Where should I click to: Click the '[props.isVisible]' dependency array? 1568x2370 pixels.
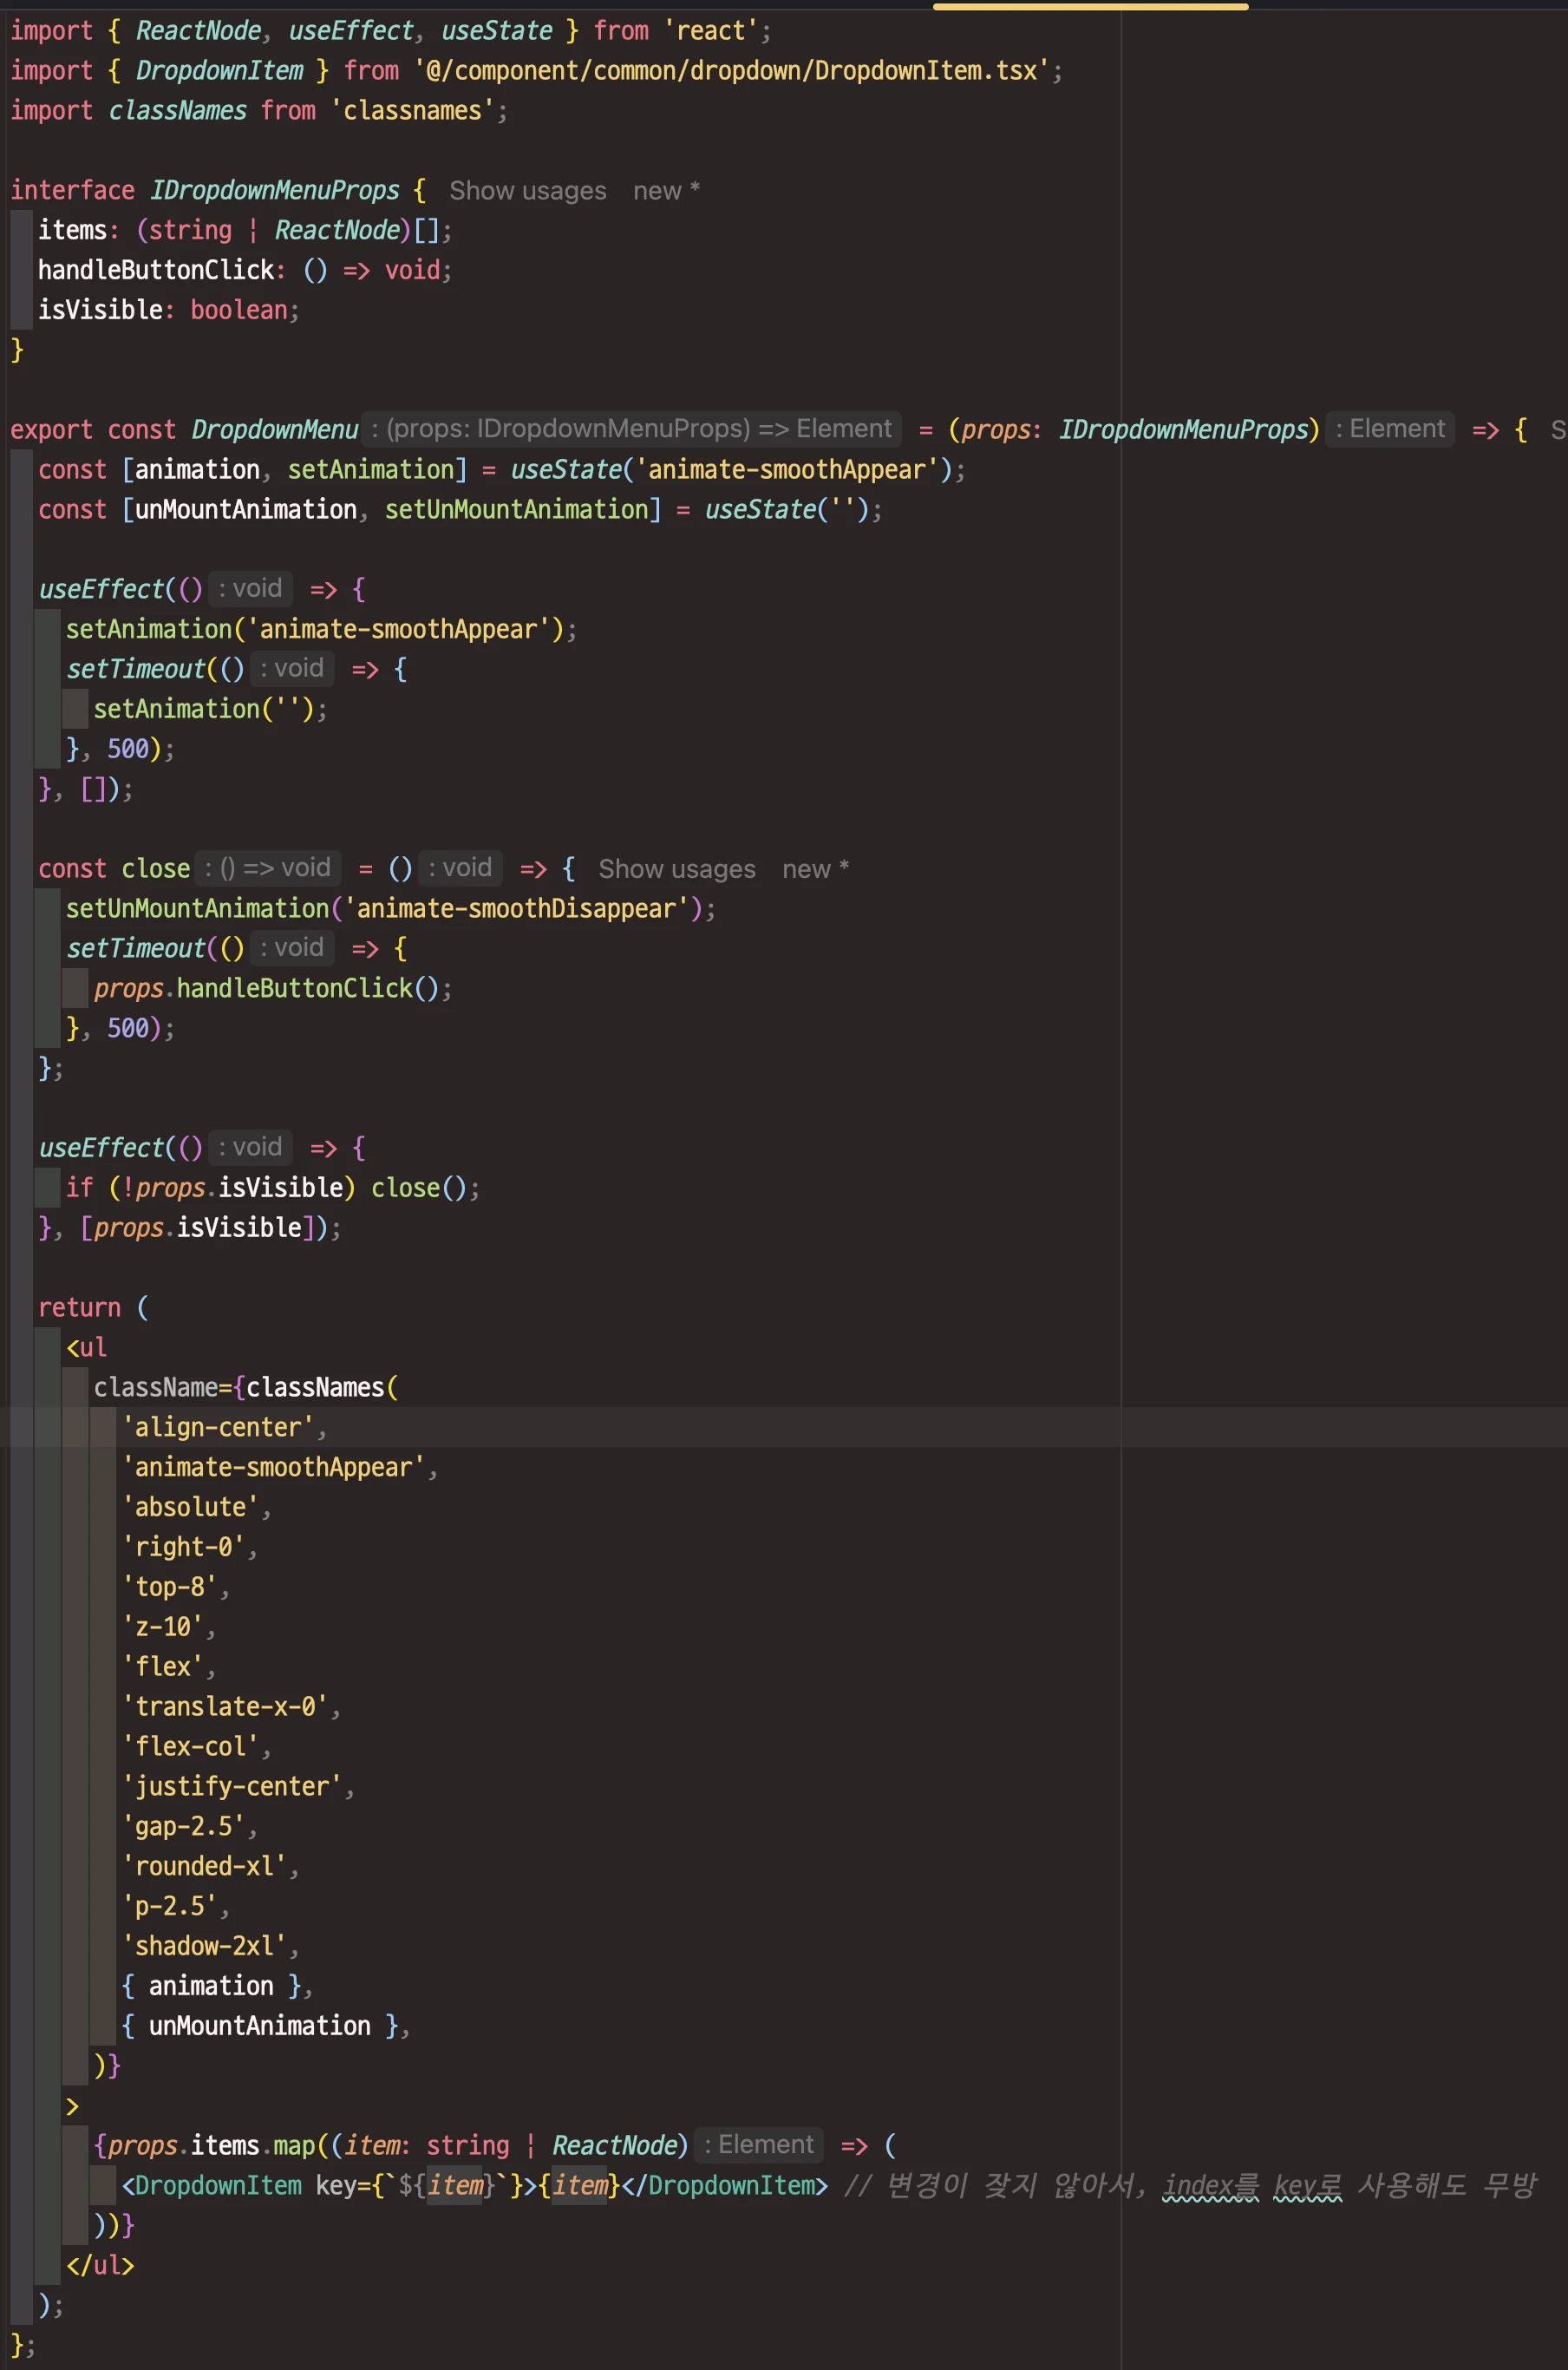click(x=197, y=1228)
